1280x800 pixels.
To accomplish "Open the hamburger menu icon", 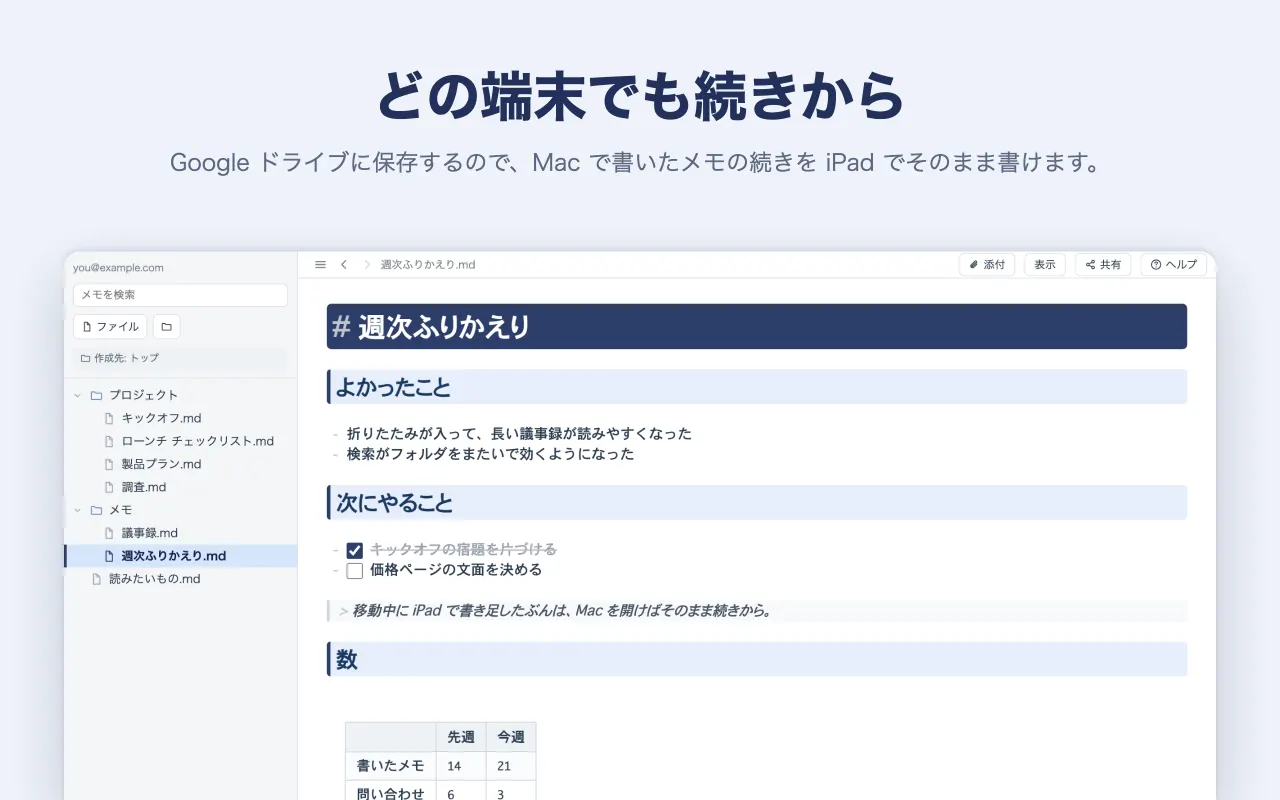I will coord(320,265).
